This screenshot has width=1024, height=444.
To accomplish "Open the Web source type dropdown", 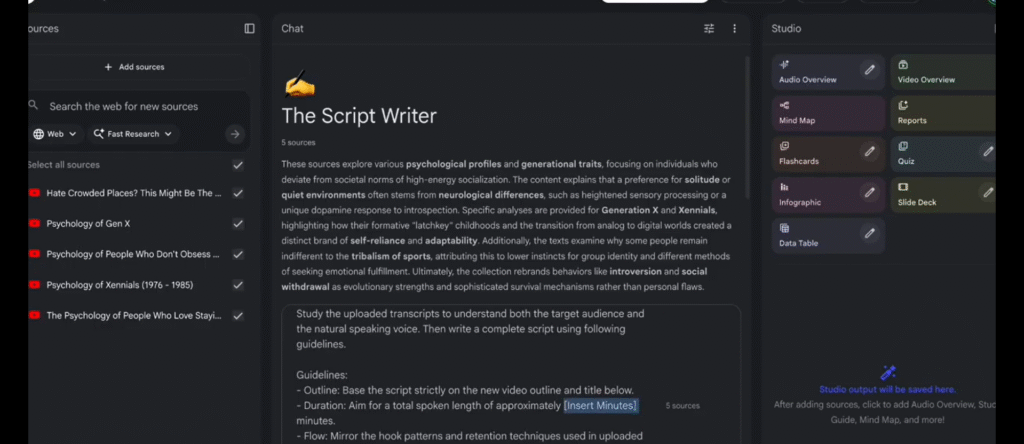I will (55, 133).
